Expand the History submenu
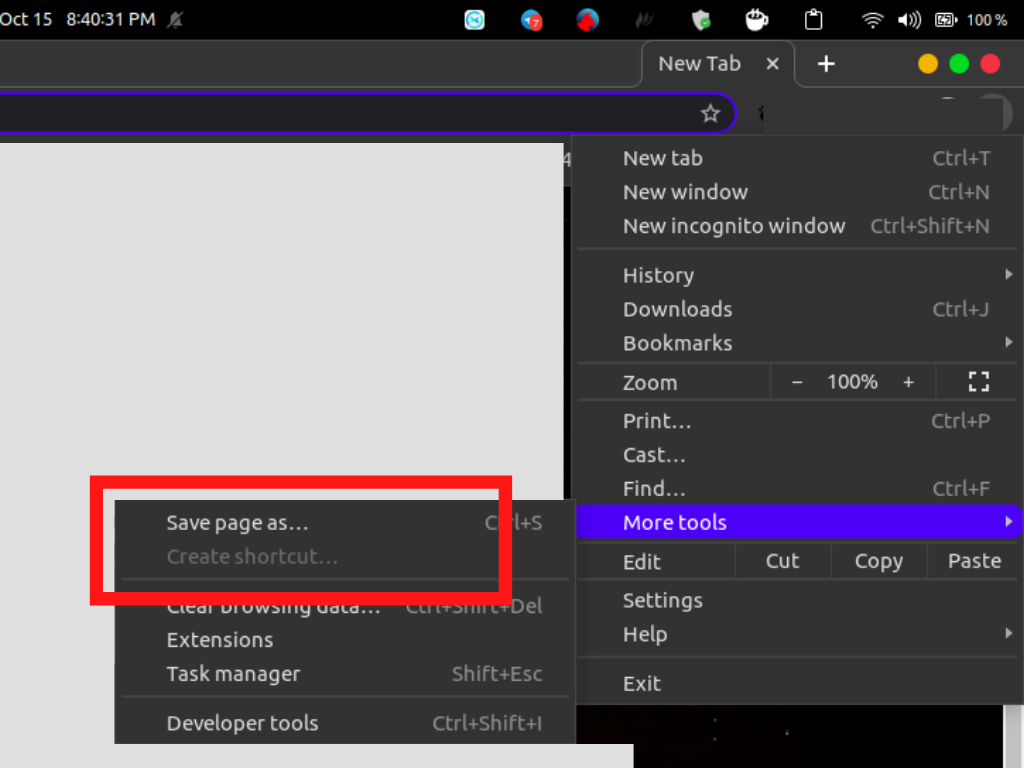The width and height of the screenshot is (1024, 768). 797,275
